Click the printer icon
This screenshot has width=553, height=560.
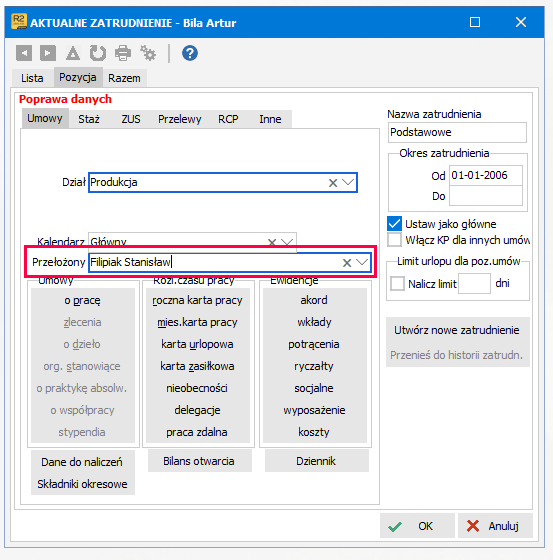pyautogui.click(x=123, y=53)
